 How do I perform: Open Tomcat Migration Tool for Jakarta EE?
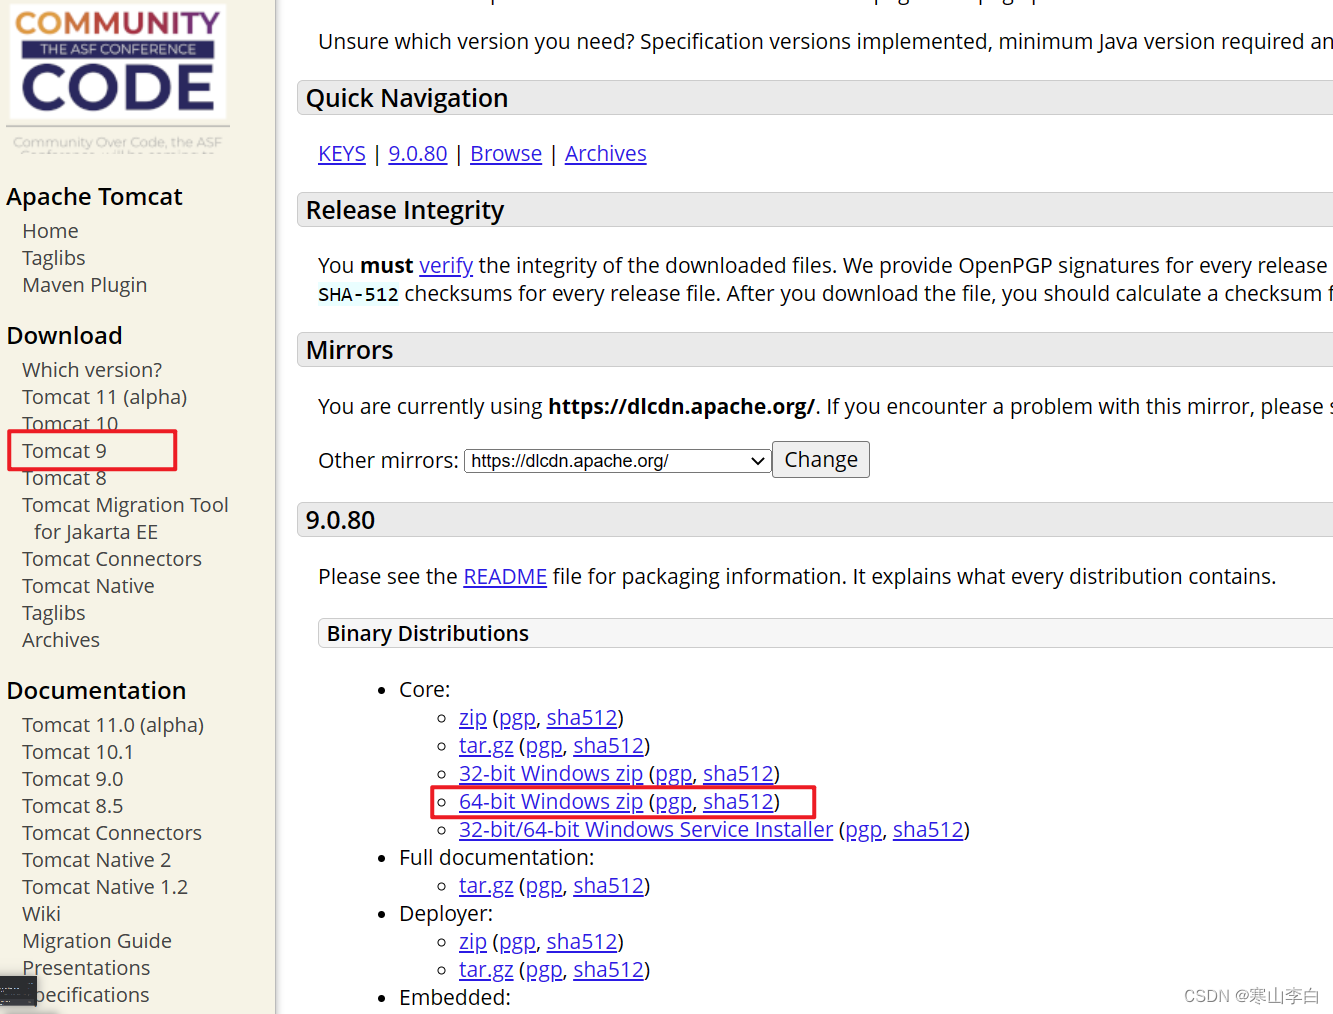coord(125,518)
